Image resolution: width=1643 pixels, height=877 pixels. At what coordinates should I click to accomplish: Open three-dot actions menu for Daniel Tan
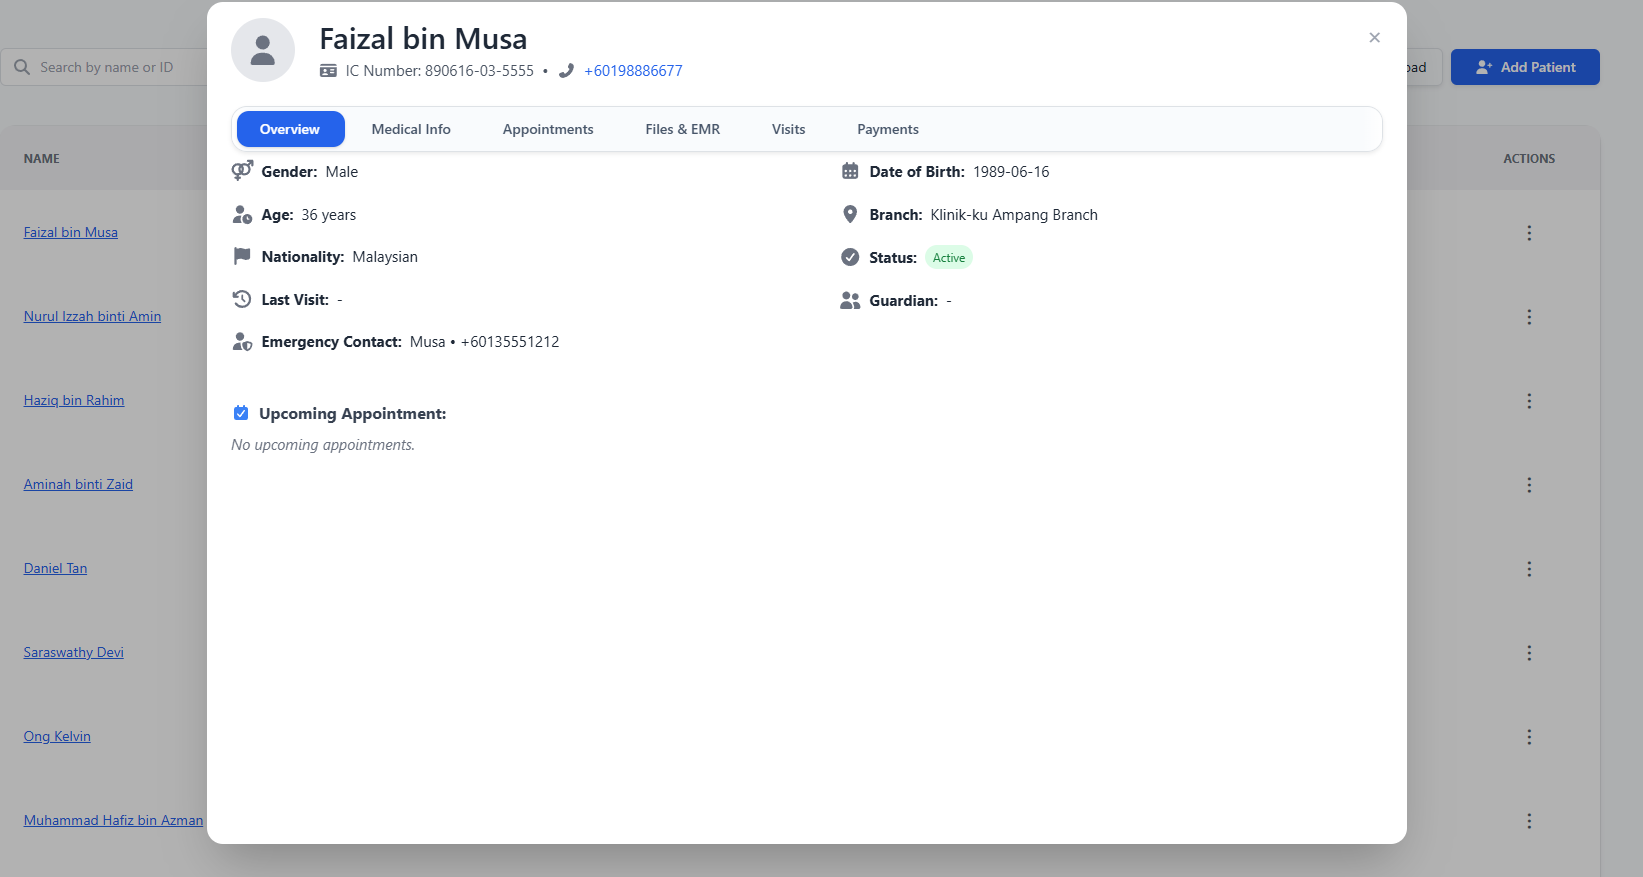[x=1528, y=569]
